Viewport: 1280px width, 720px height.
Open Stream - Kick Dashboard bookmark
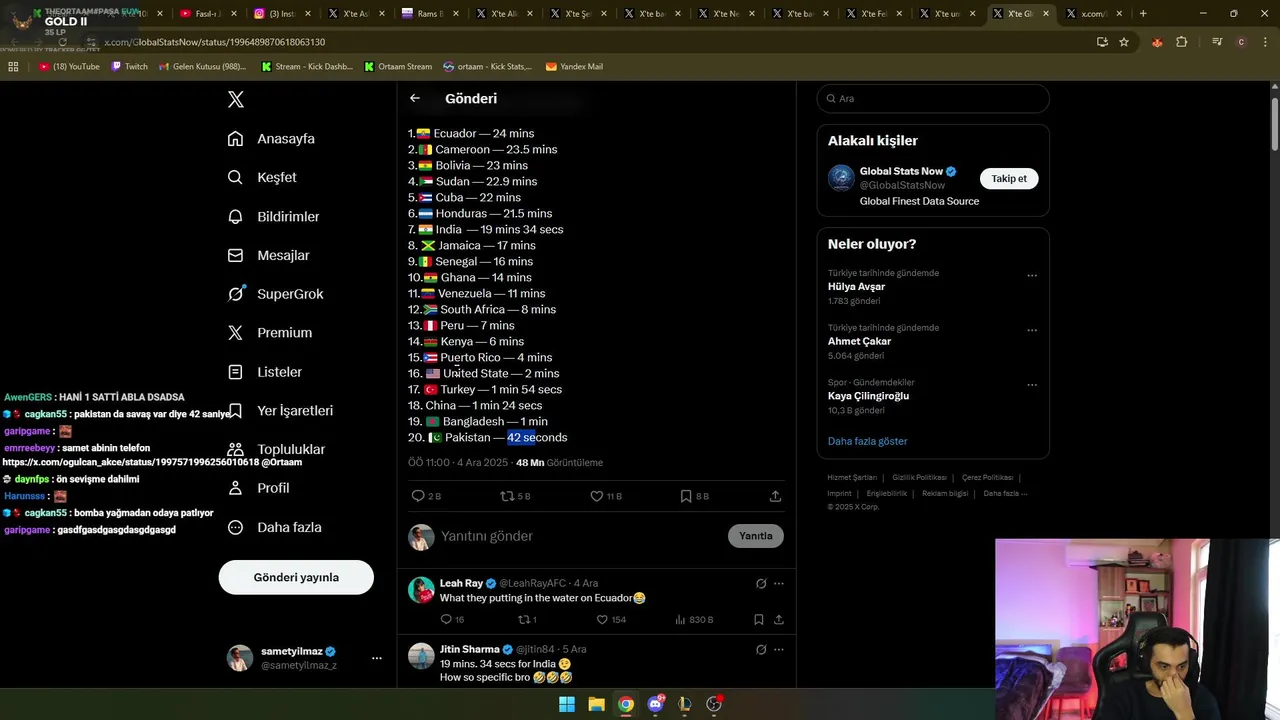coord(307,67)
